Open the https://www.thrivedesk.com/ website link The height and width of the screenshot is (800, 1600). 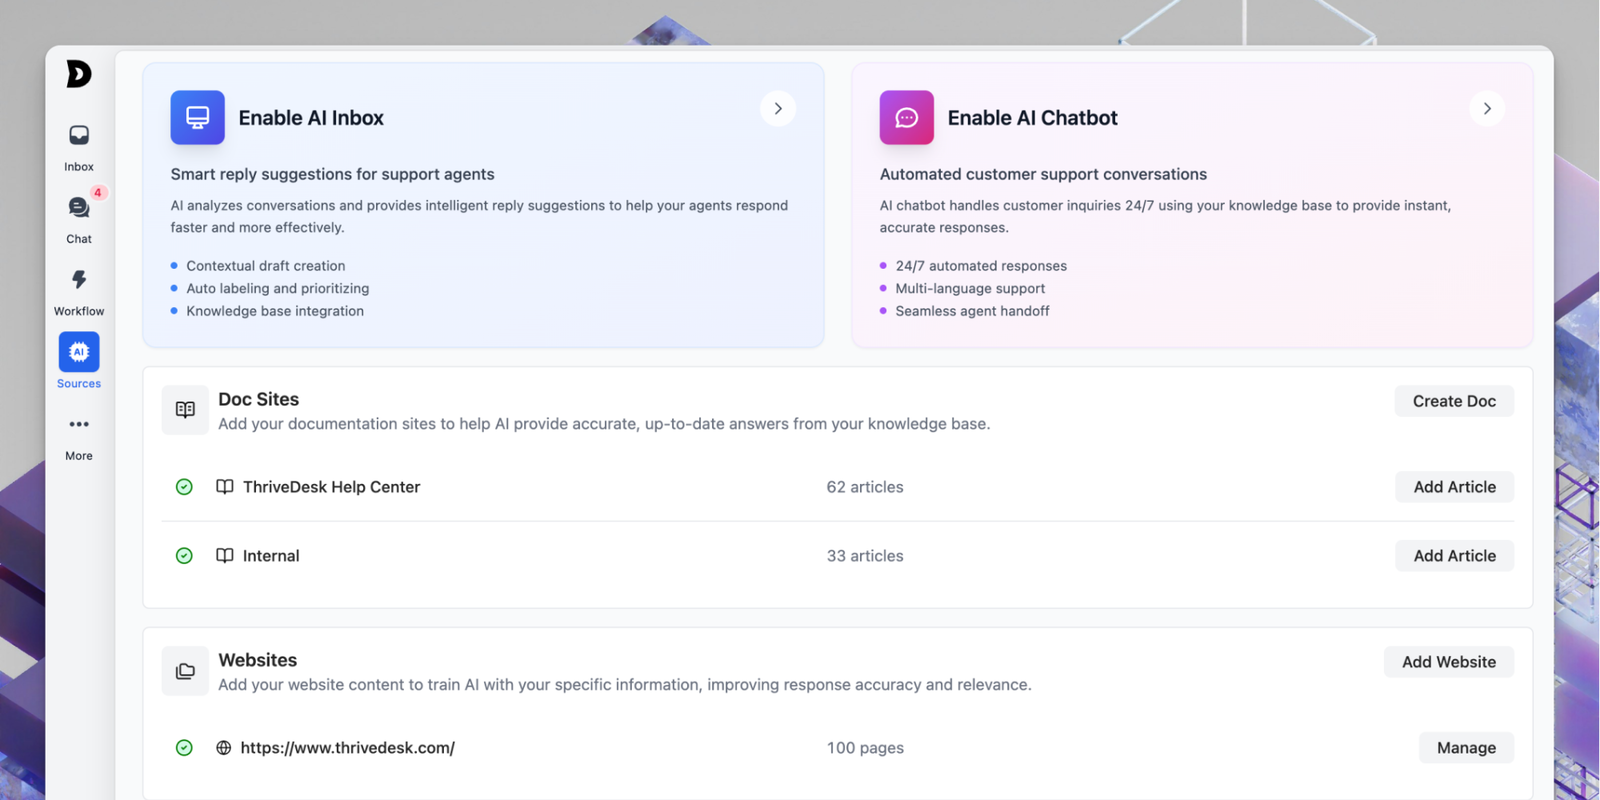[347, 748]
